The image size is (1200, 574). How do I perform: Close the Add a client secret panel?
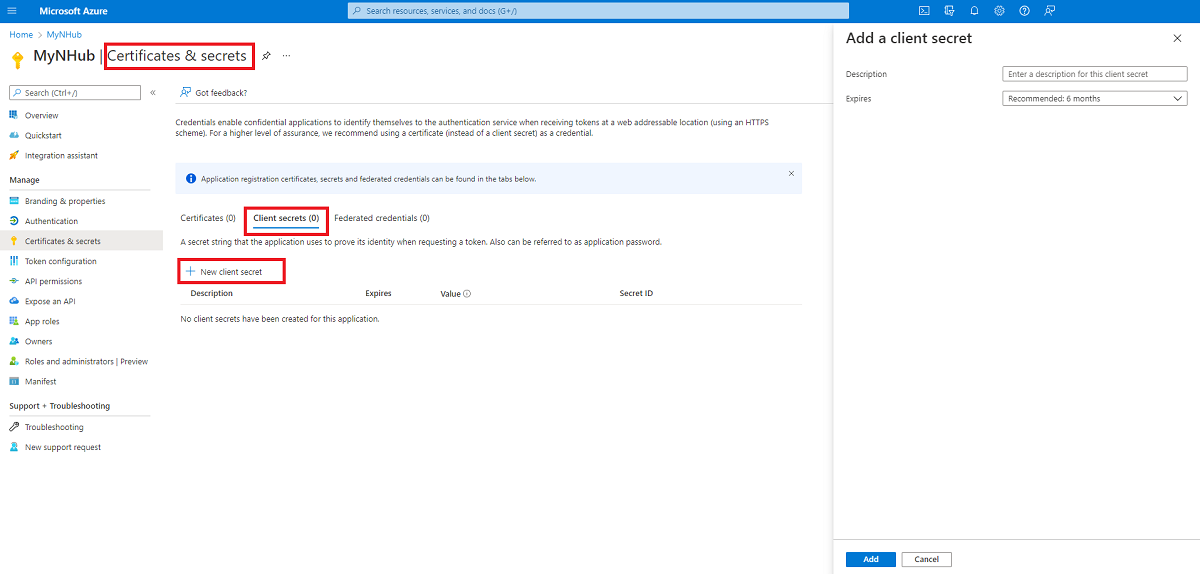[1177, 38]
